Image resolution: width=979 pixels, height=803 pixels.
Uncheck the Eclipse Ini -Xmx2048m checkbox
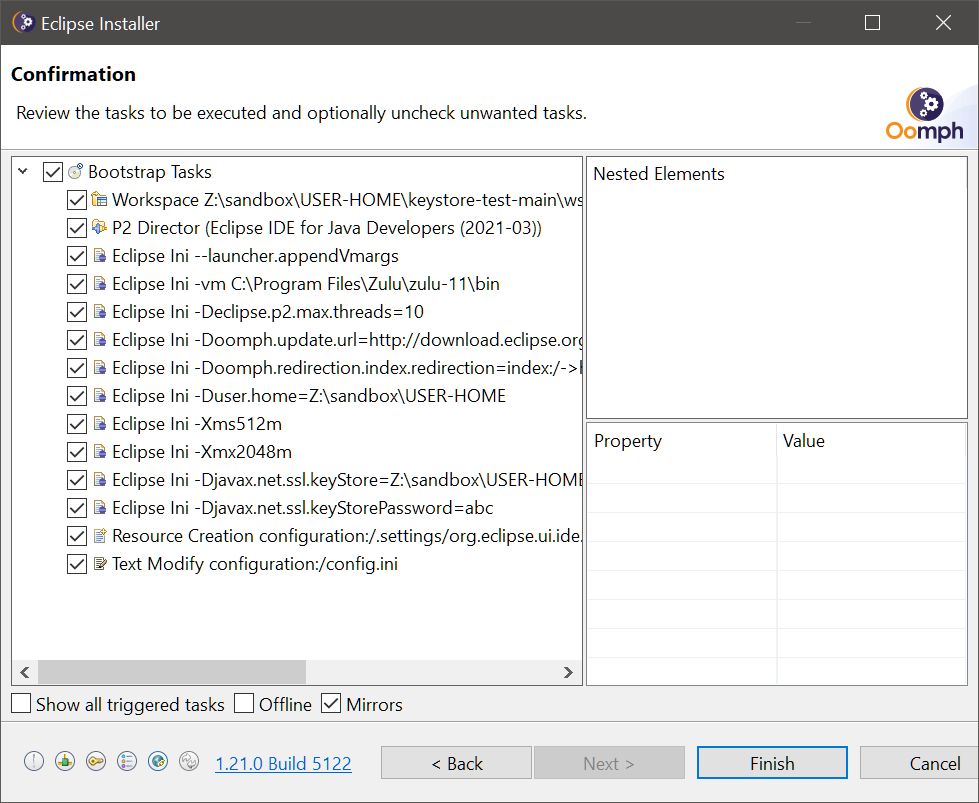(x=77, y=452)
